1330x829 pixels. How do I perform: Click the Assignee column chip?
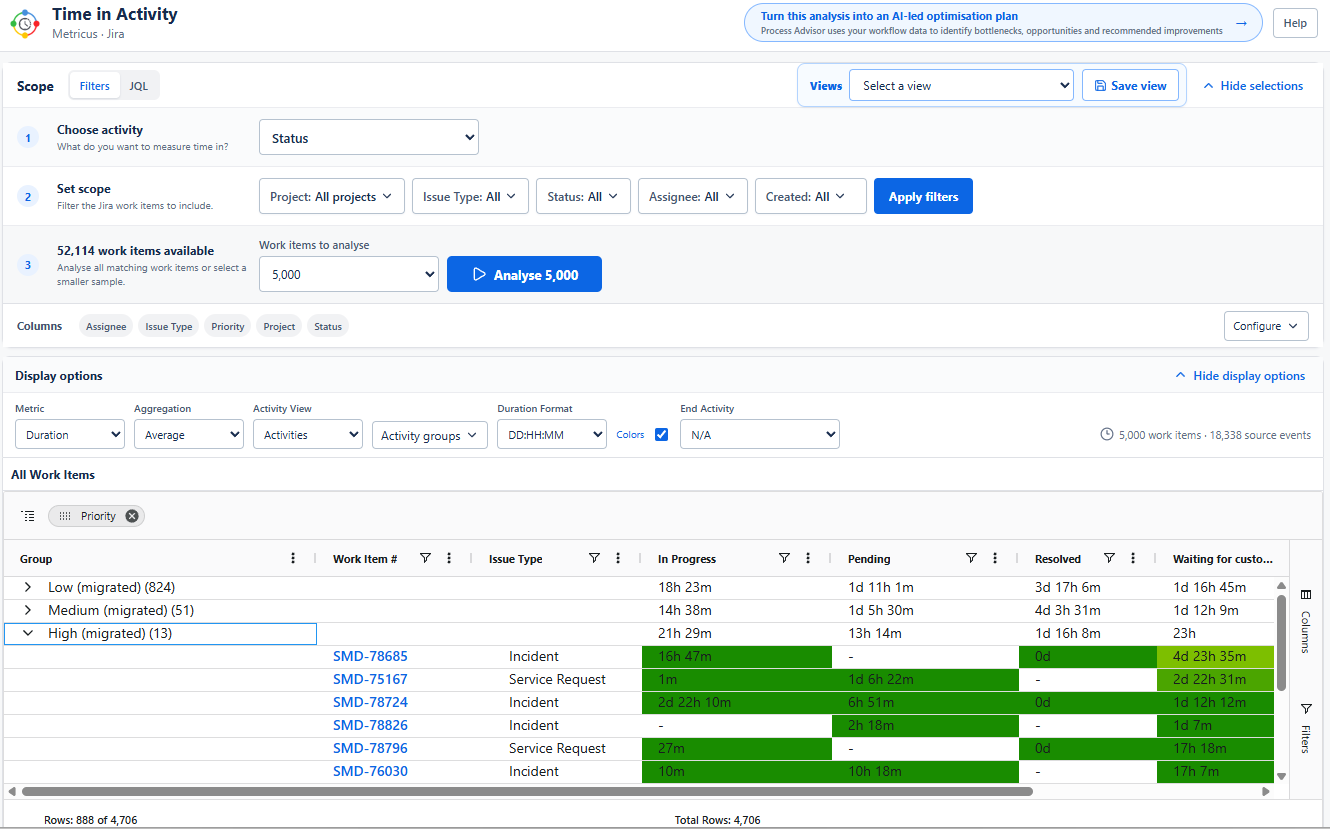(106, 326)
